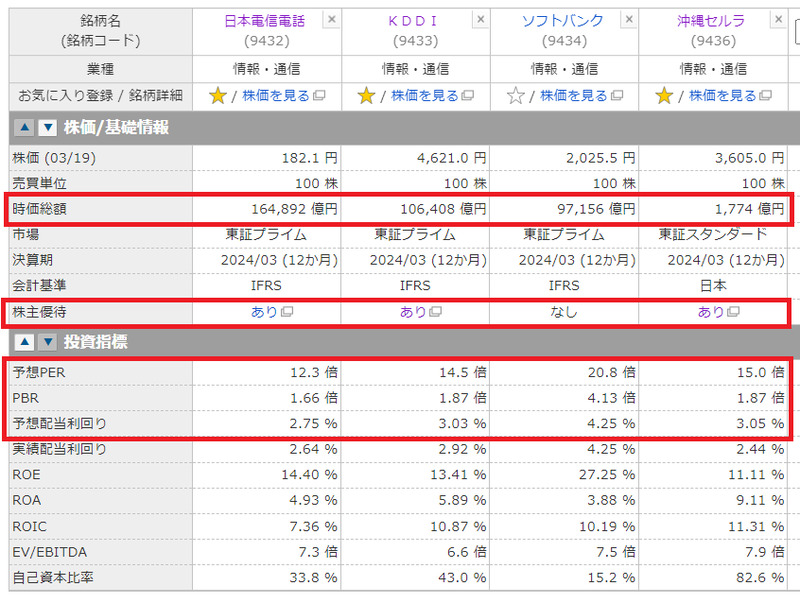
Task: Toggle favorite star for KDDI
Action: click(x=366, y=95)
